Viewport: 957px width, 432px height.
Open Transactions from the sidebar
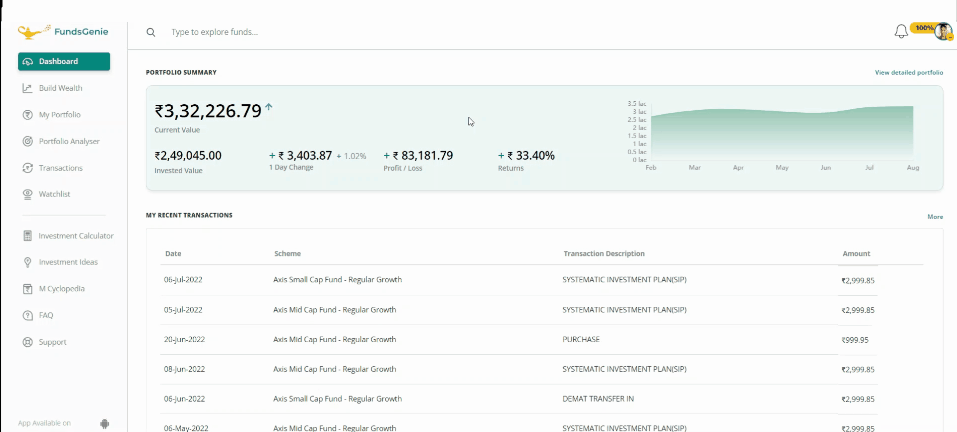pos(60,168)
